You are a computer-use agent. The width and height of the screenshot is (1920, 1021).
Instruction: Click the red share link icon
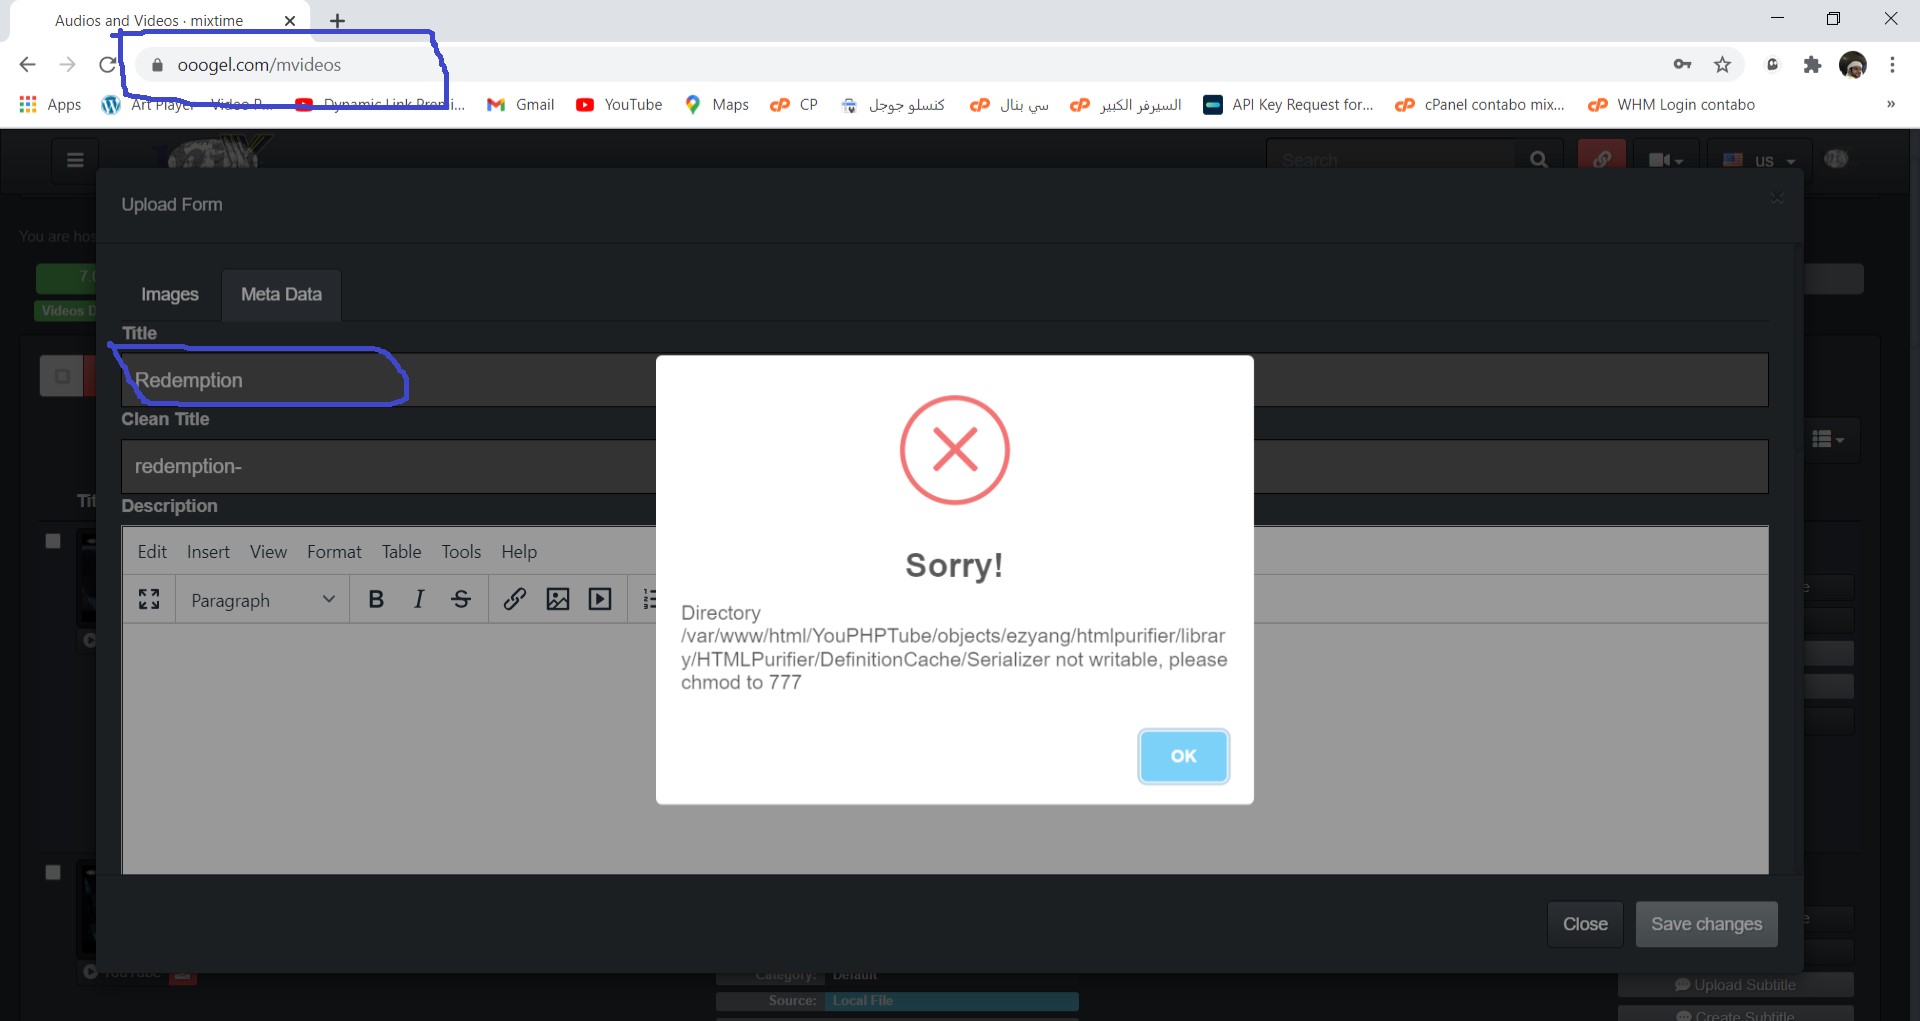point(1602,160)
